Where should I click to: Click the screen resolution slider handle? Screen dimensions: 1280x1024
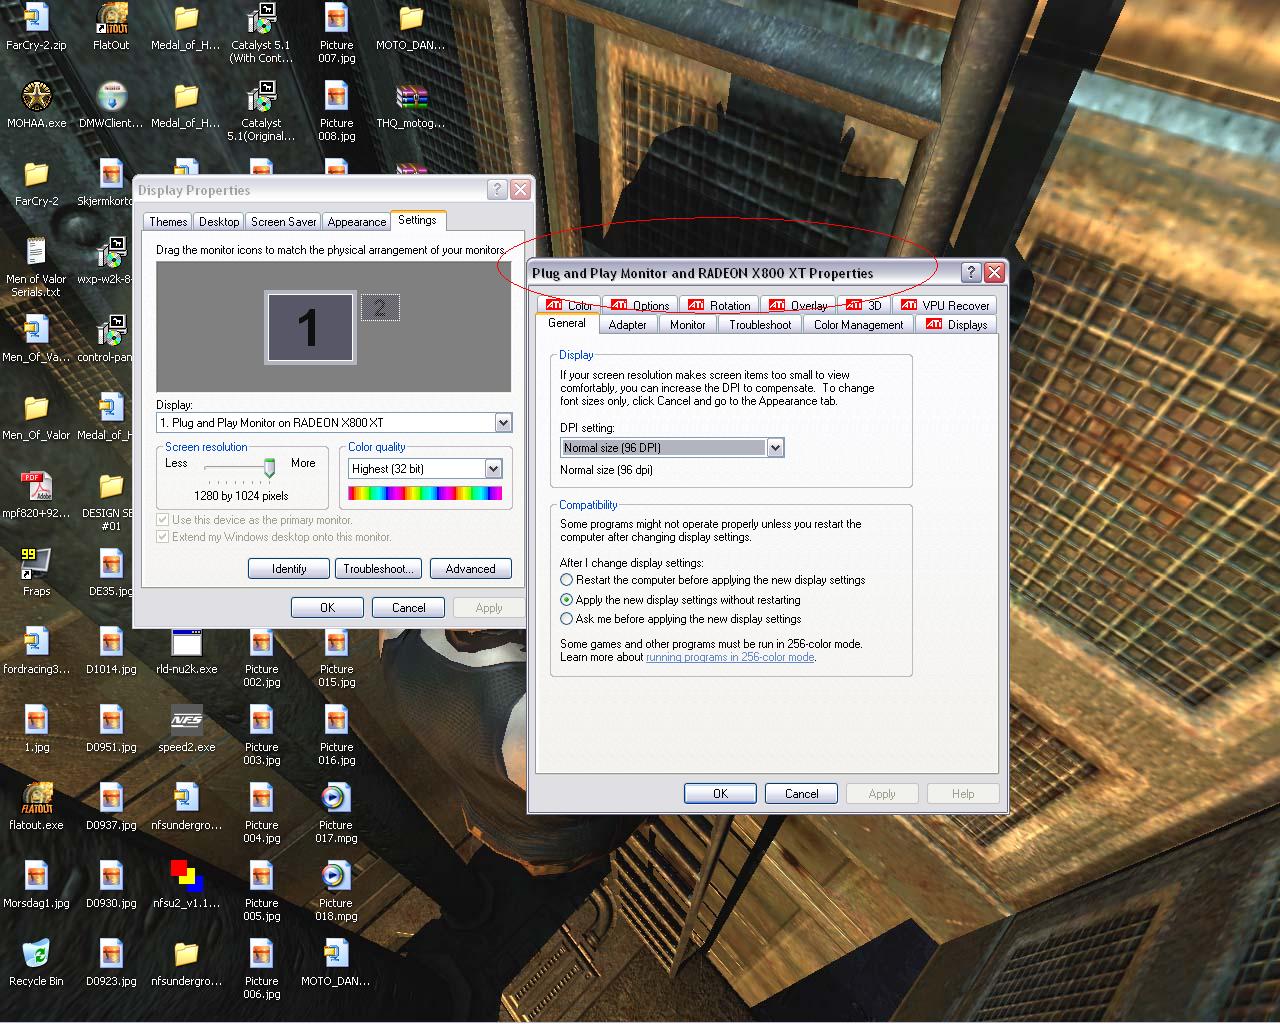pos(269,467)
